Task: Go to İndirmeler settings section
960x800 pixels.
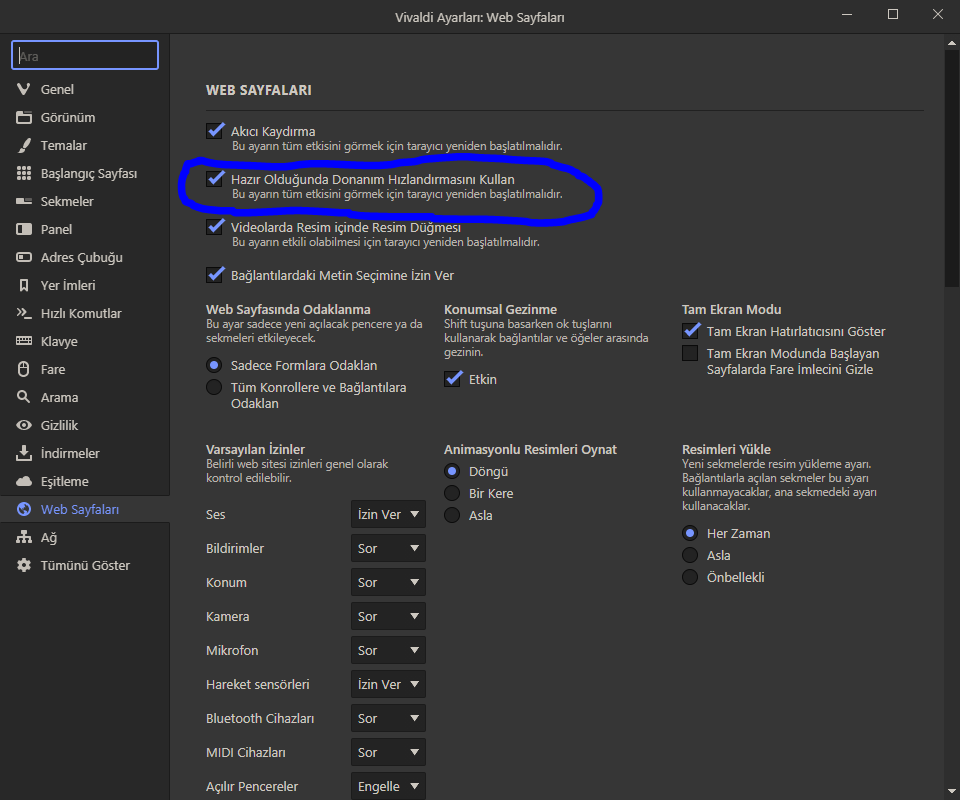Action: point(85,453)
